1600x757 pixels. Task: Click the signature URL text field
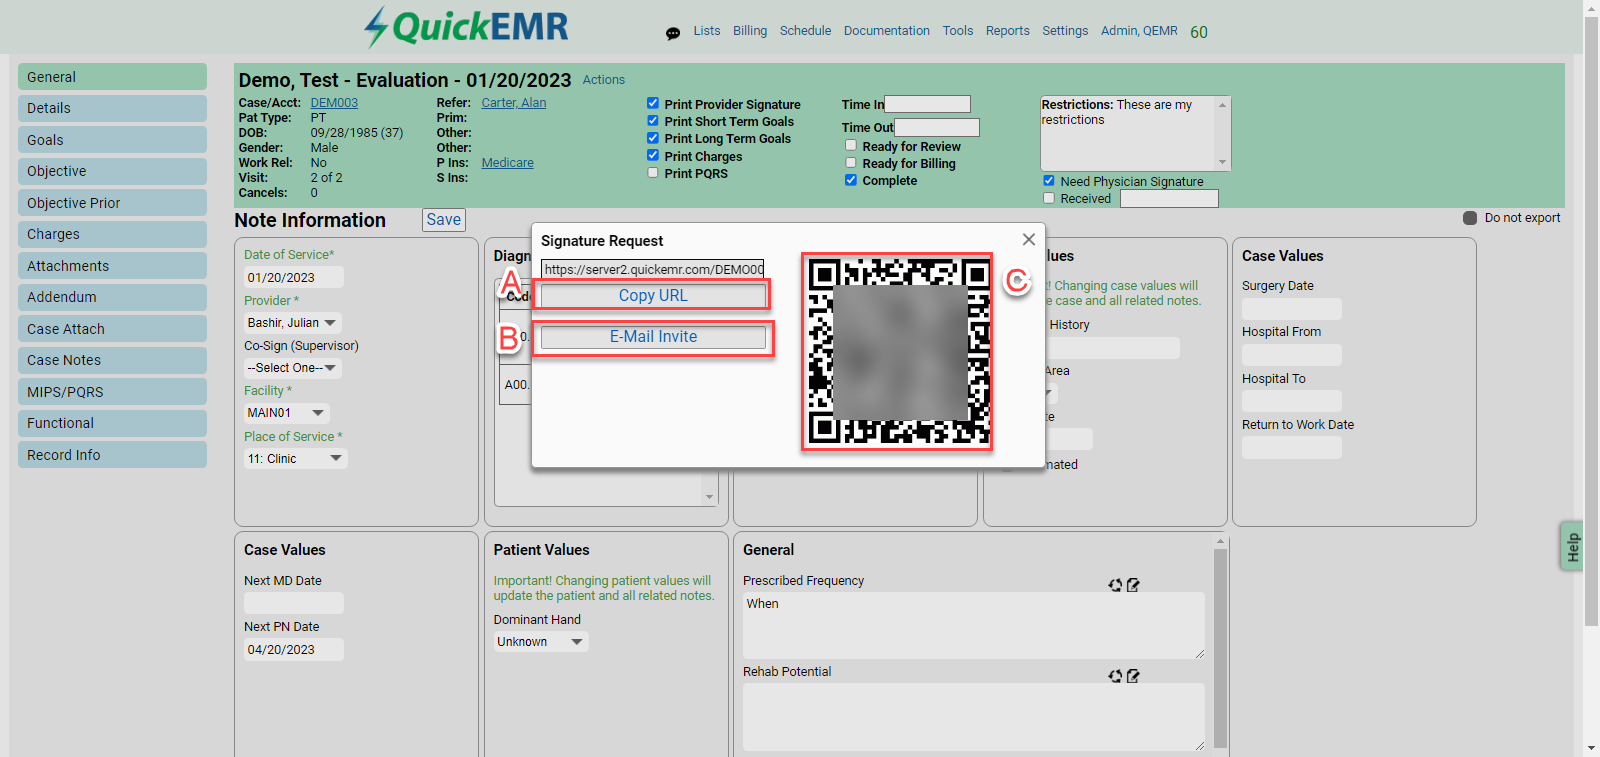(x=653, y=269)
